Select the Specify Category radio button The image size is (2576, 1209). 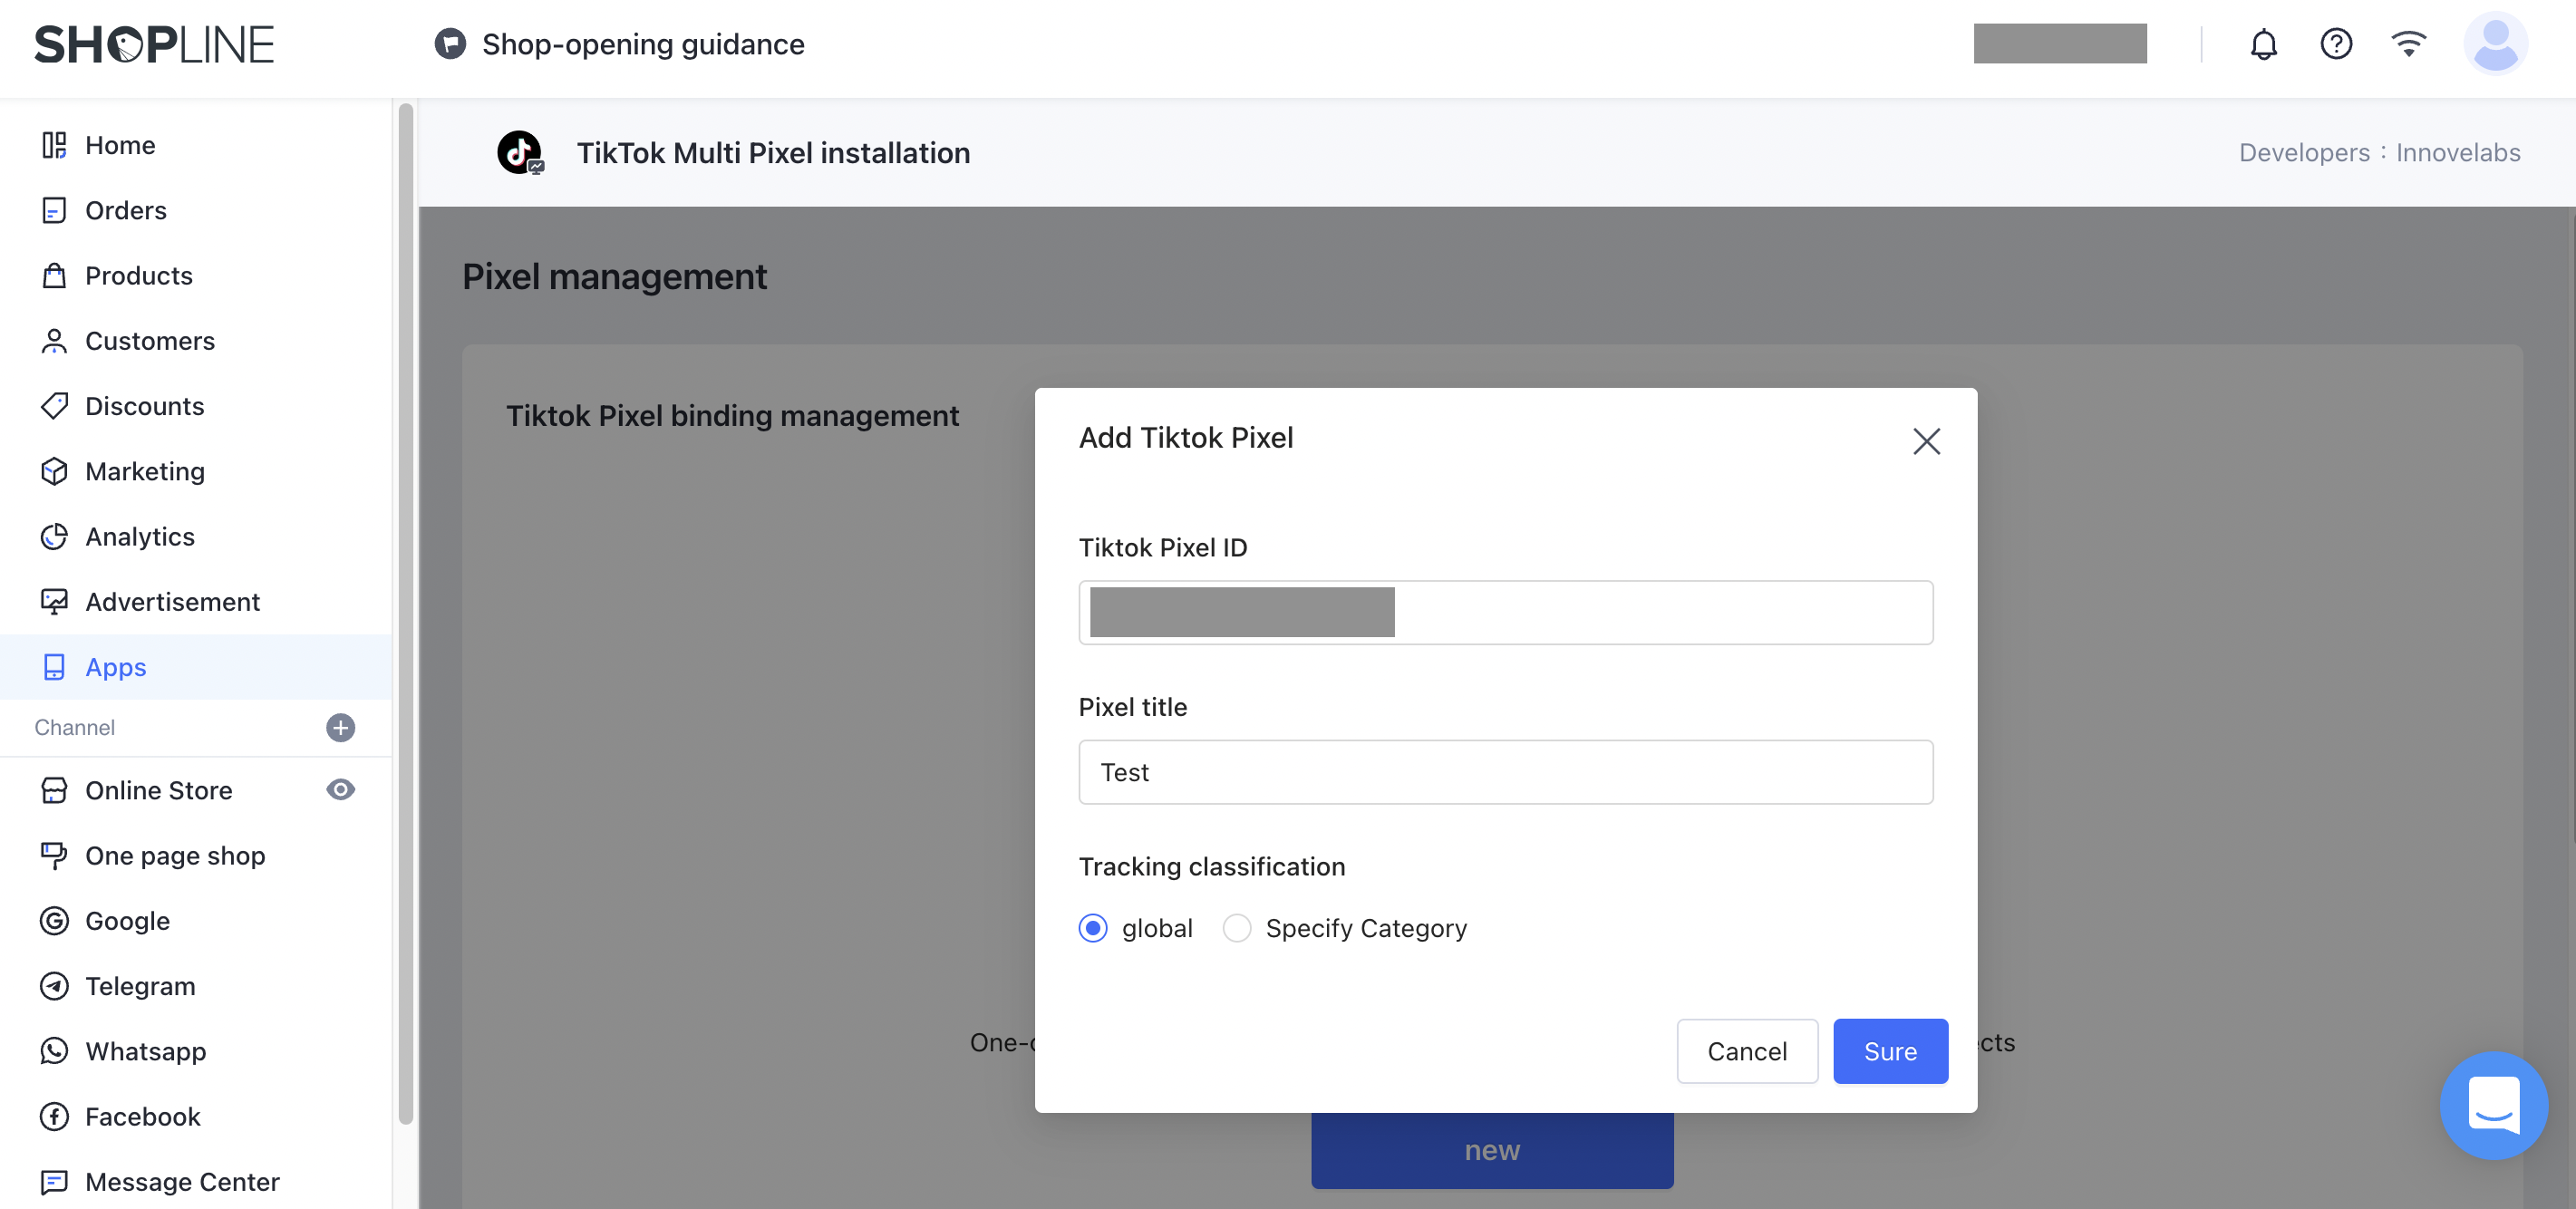[x=1237, y=928]
